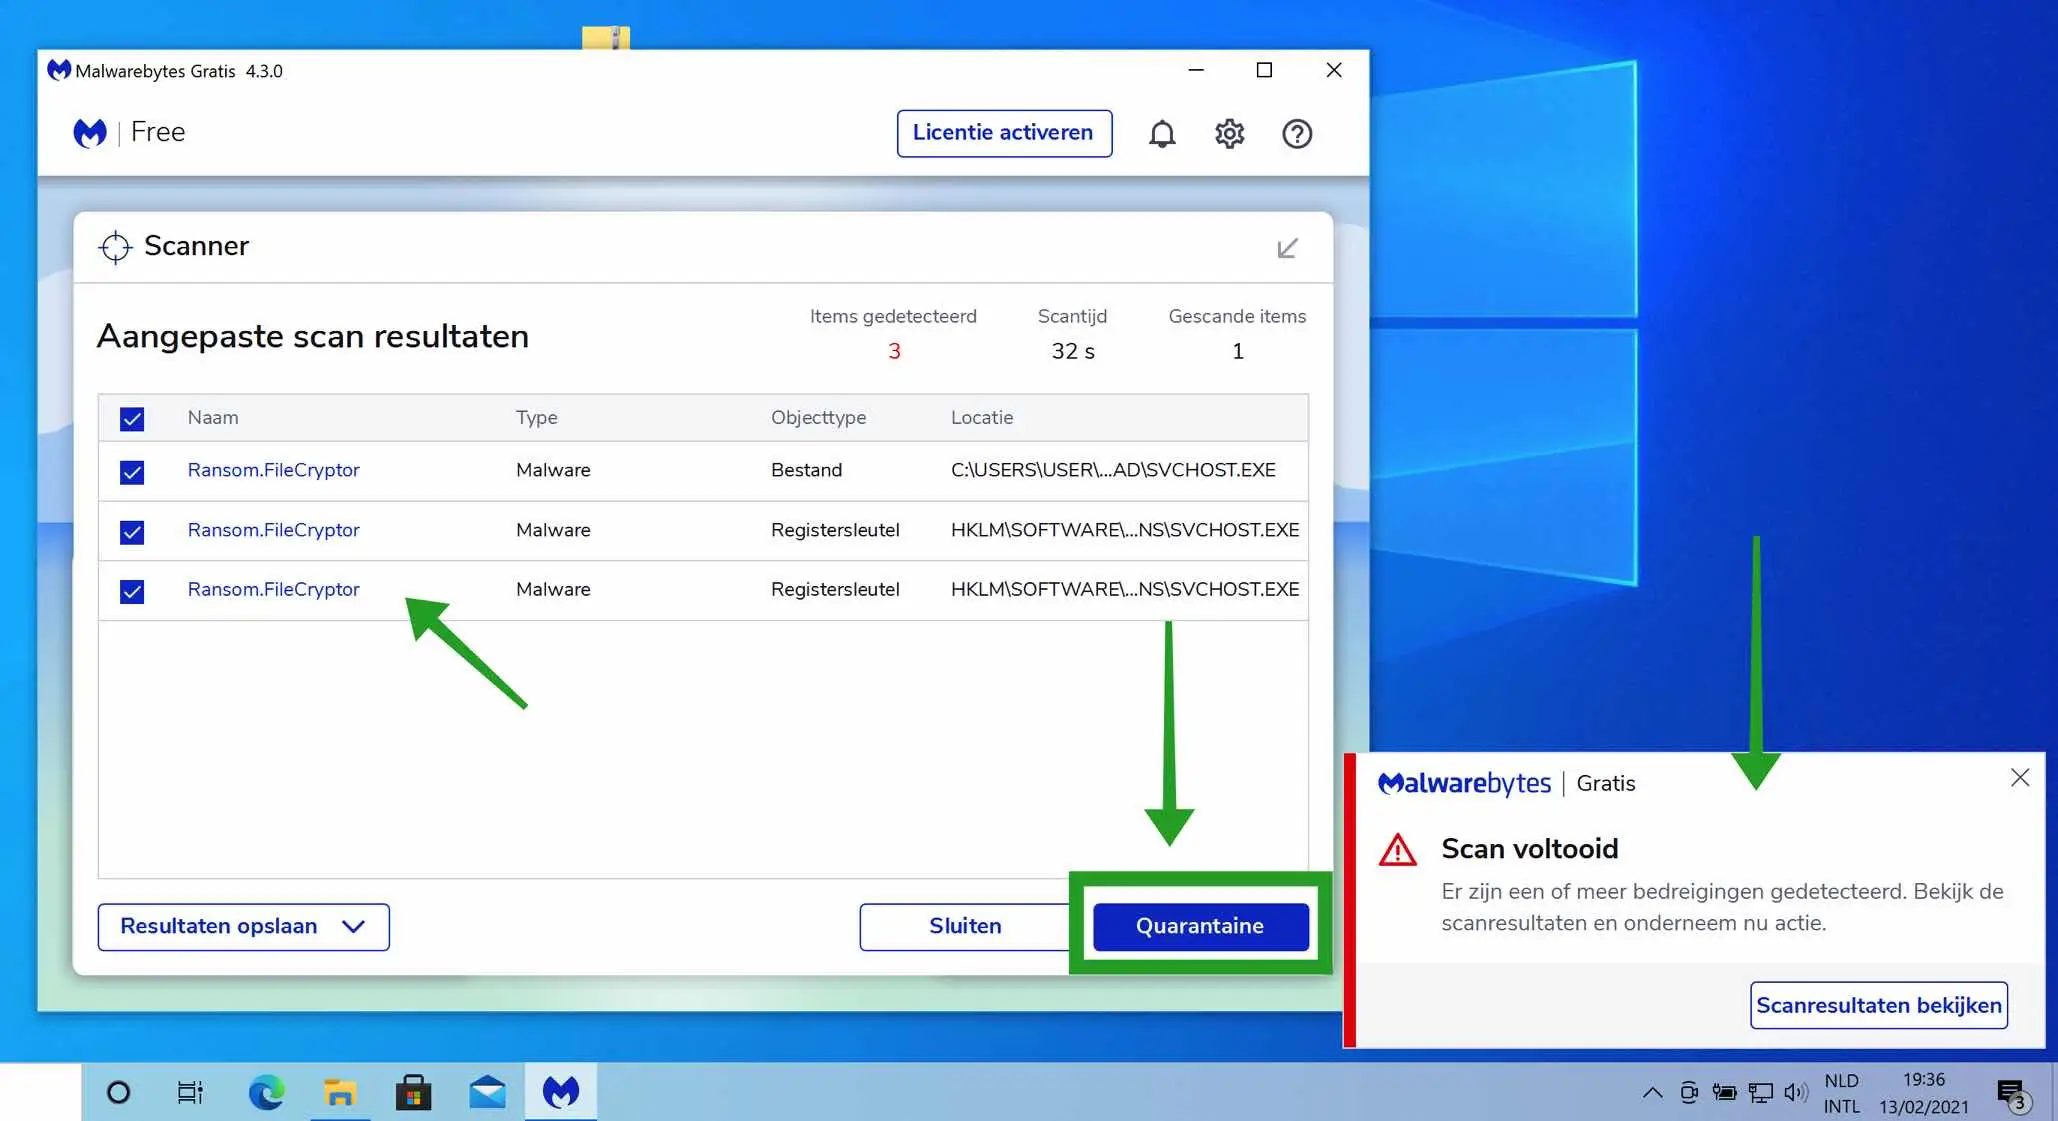
Task: Show hidden system tray icons
Action: click(x=1652, y=1092)
